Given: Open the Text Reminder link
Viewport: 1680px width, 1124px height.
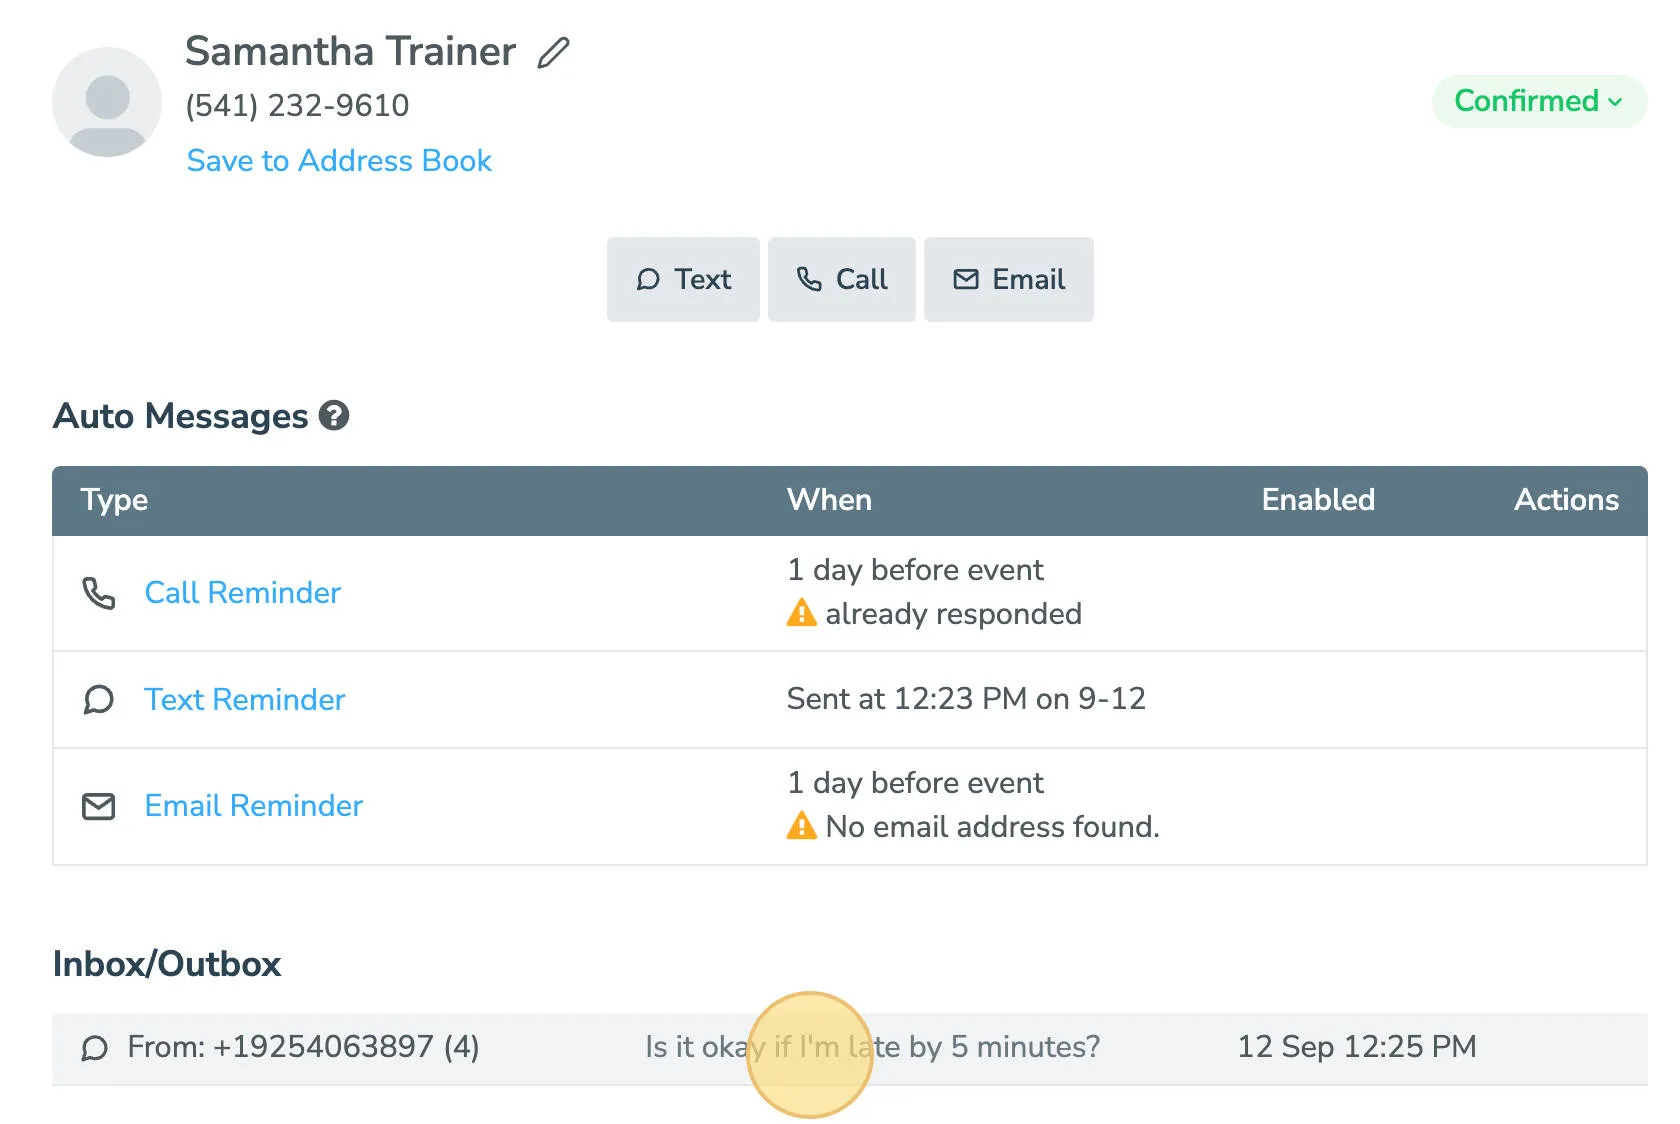Looking at the screenshot, I should coord(245,699).
